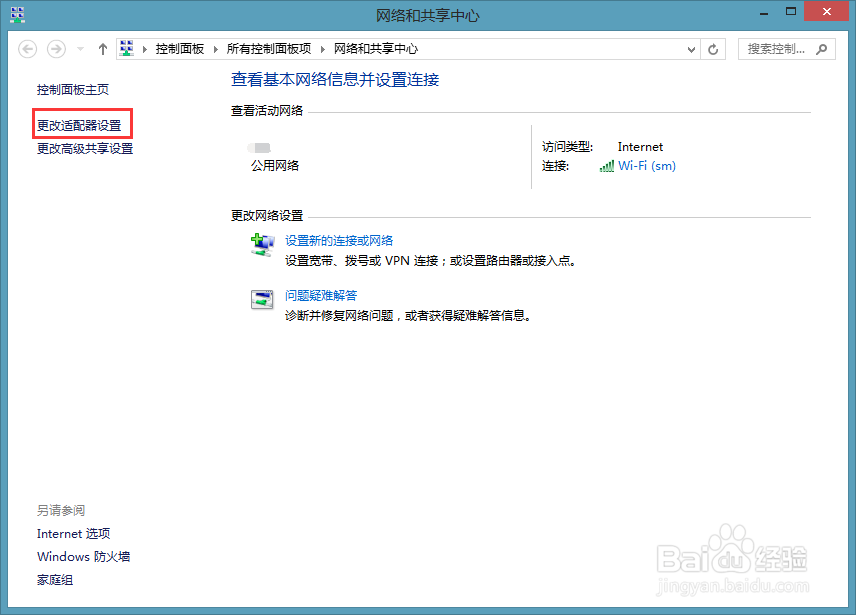Click the back navigation arrow

29,47
